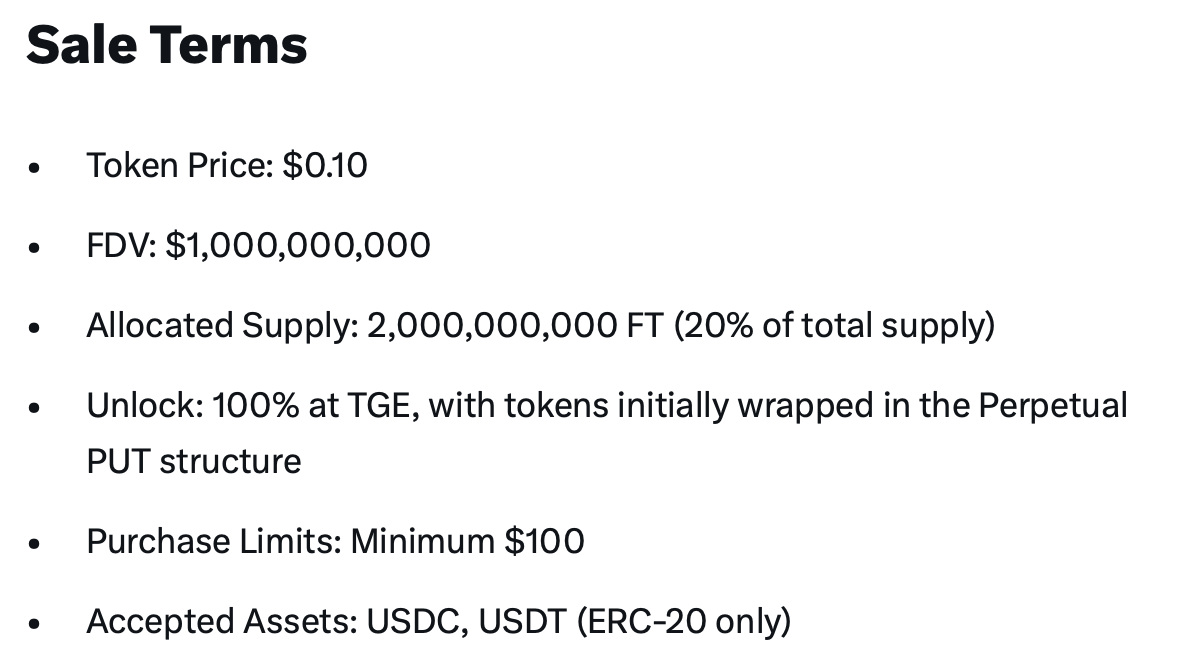Viewport: 1178px width, 668px height.
Task: Click the word Perpetual in the Unlock line
Action: click(1052, 405)
